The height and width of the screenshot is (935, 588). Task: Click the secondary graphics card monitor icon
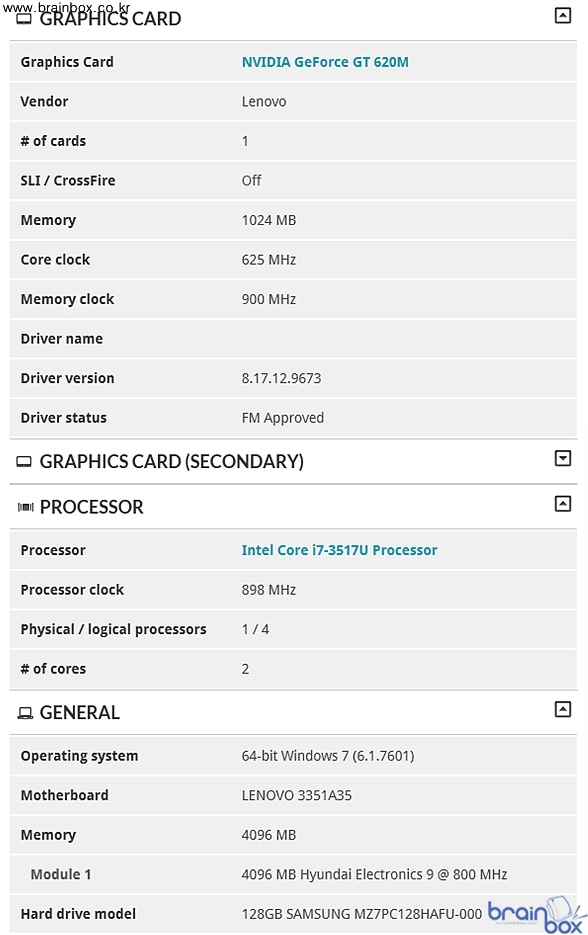coord(24,462)
